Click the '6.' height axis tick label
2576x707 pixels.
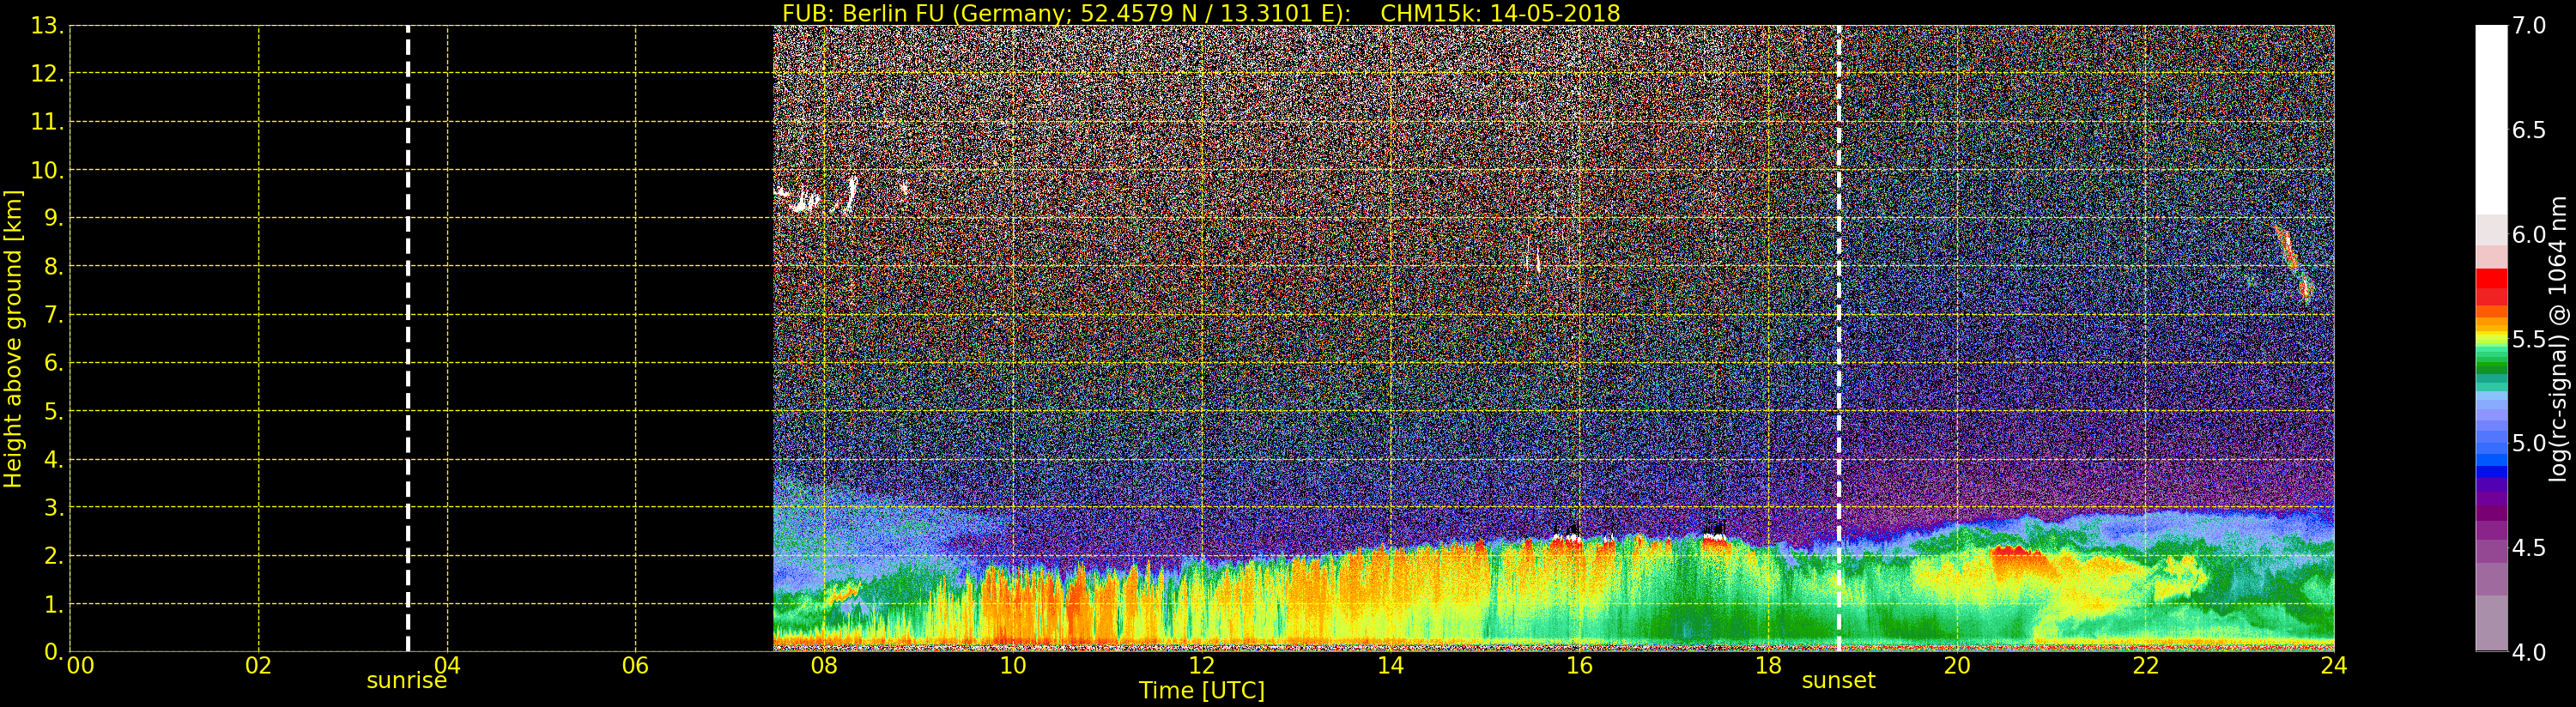tap(53, 363)
